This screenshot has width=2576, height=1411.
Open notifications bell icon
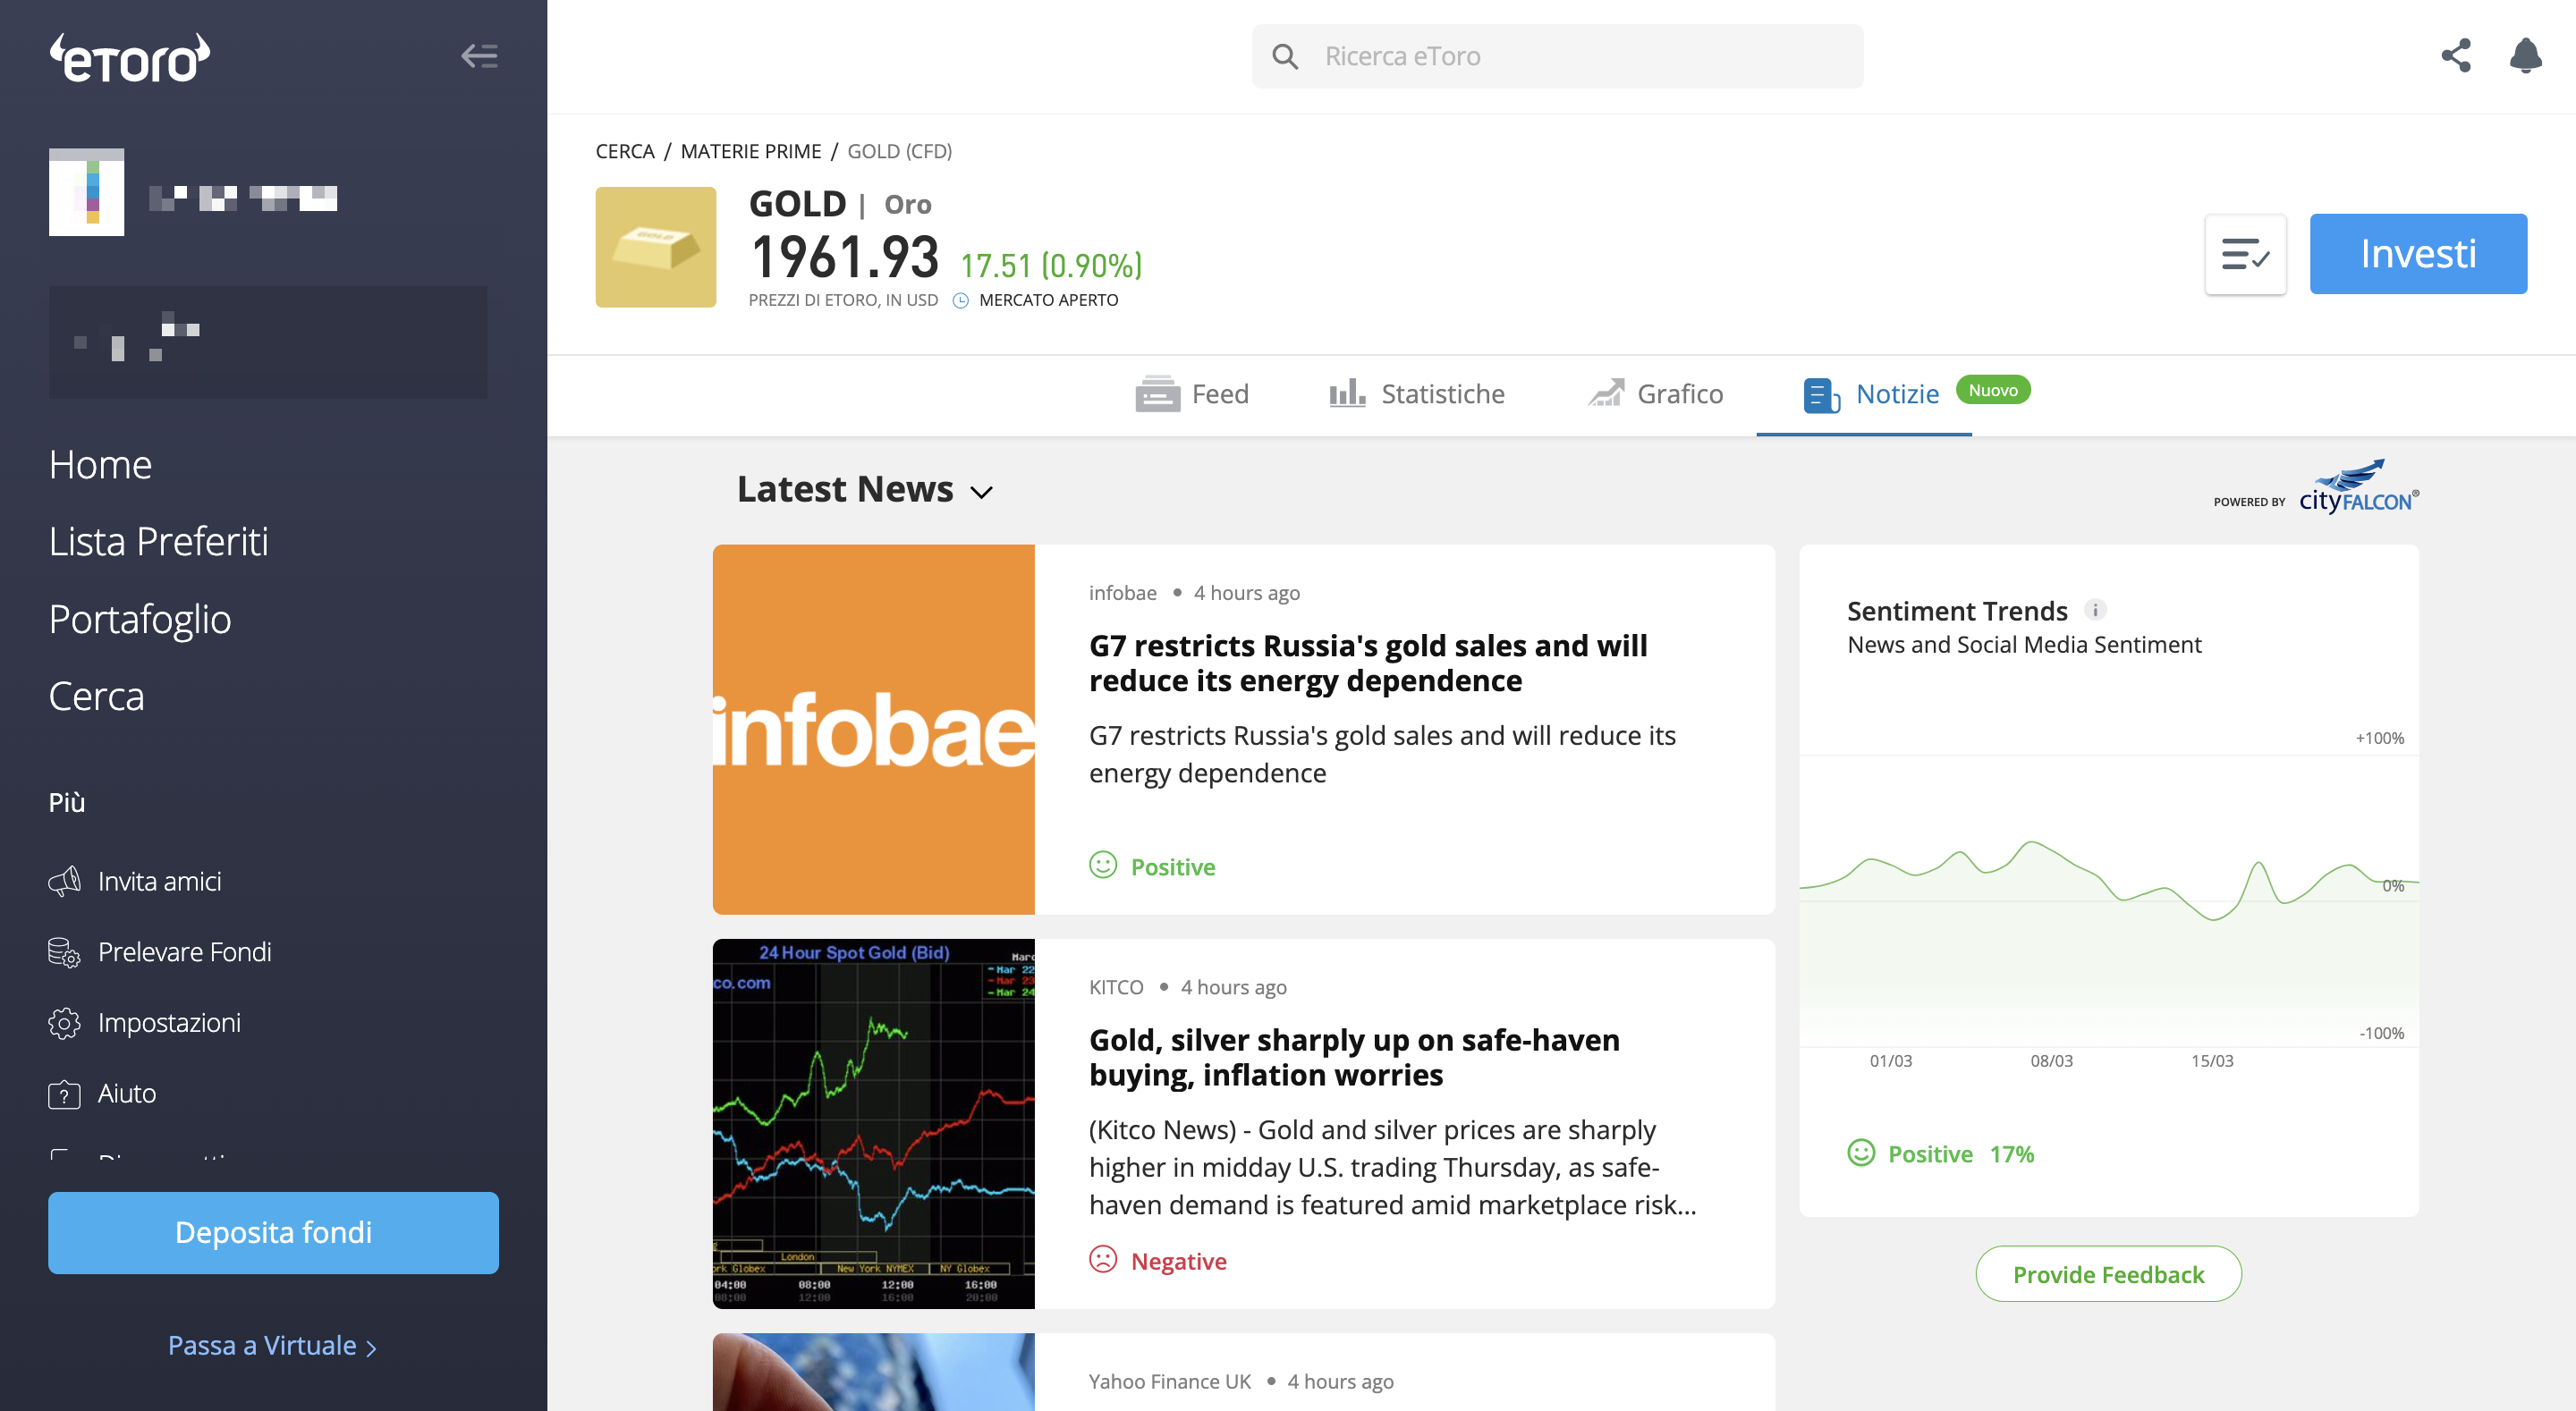[x=2525, y=55]
